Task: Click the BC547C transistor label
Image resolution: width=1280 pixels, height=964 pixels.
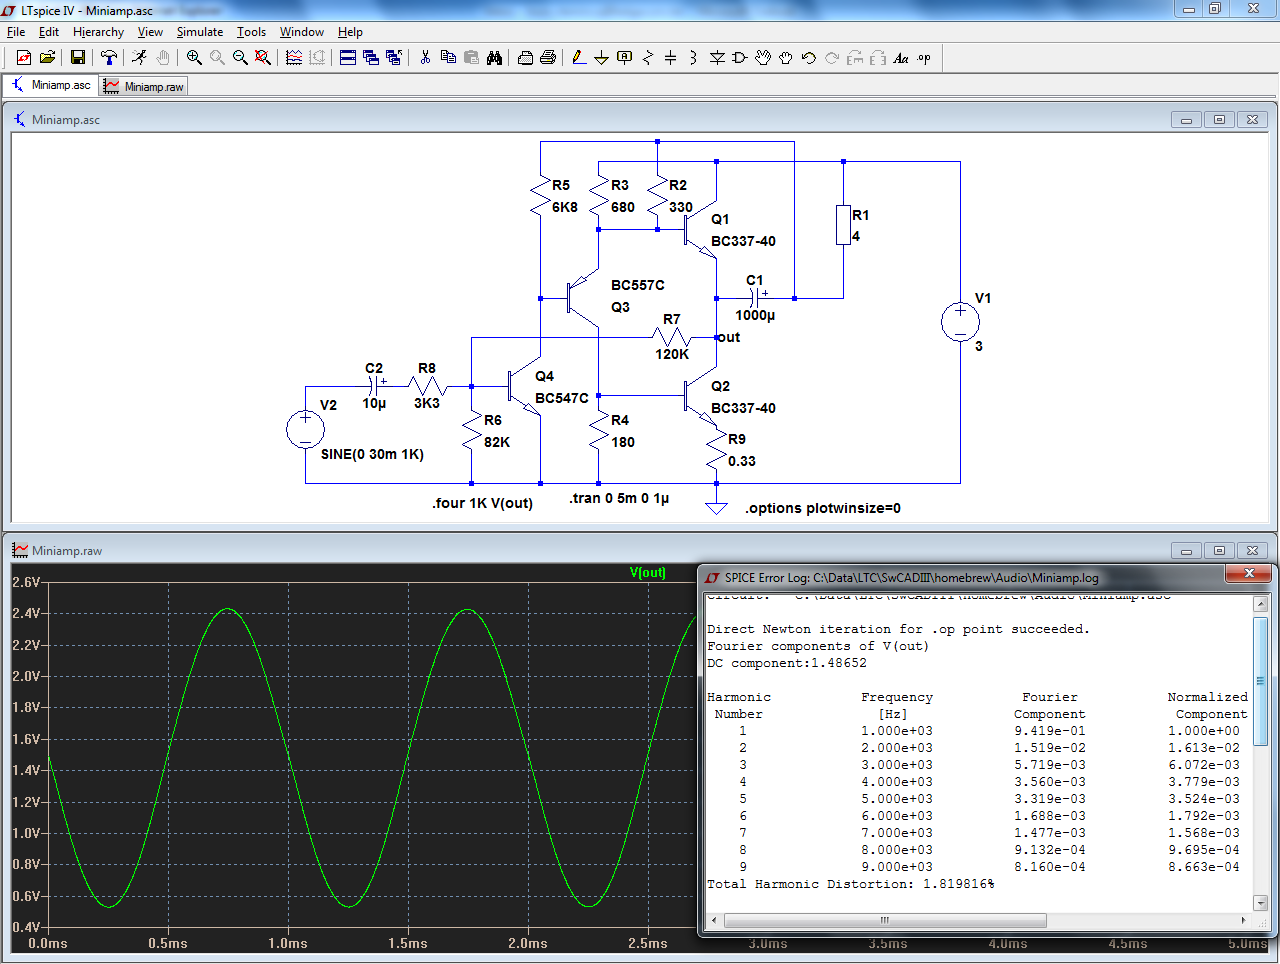Action: pos(562,398)
